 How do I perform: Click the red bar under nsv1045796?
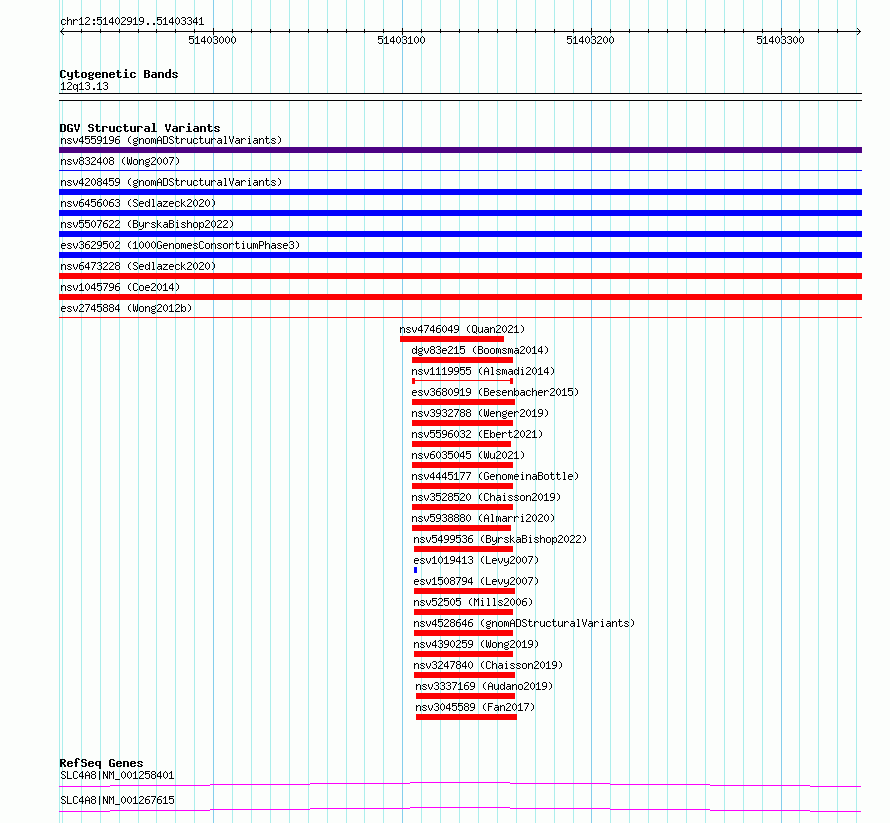460,297
